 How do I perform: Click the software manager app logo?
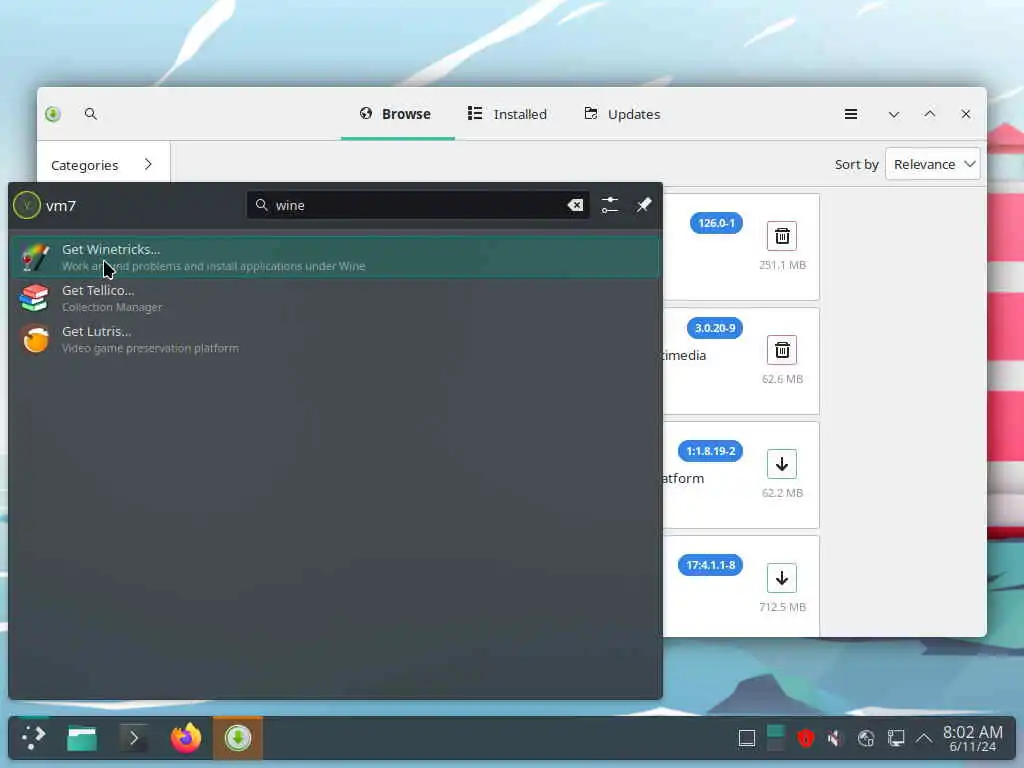pyautogui.click(x=53, y=114)
